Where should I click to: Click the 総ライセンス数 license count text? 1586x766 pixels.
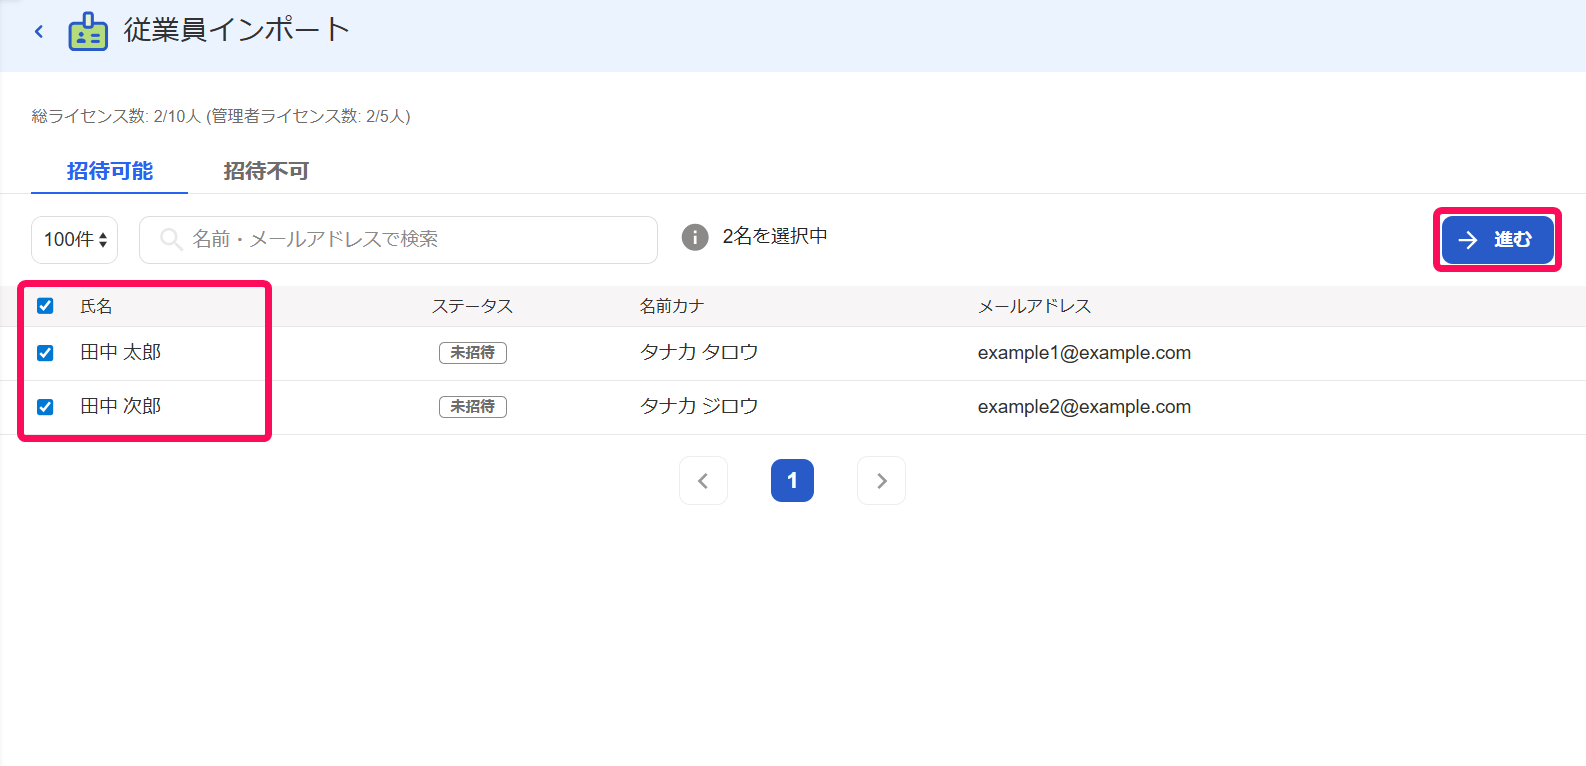221,116
